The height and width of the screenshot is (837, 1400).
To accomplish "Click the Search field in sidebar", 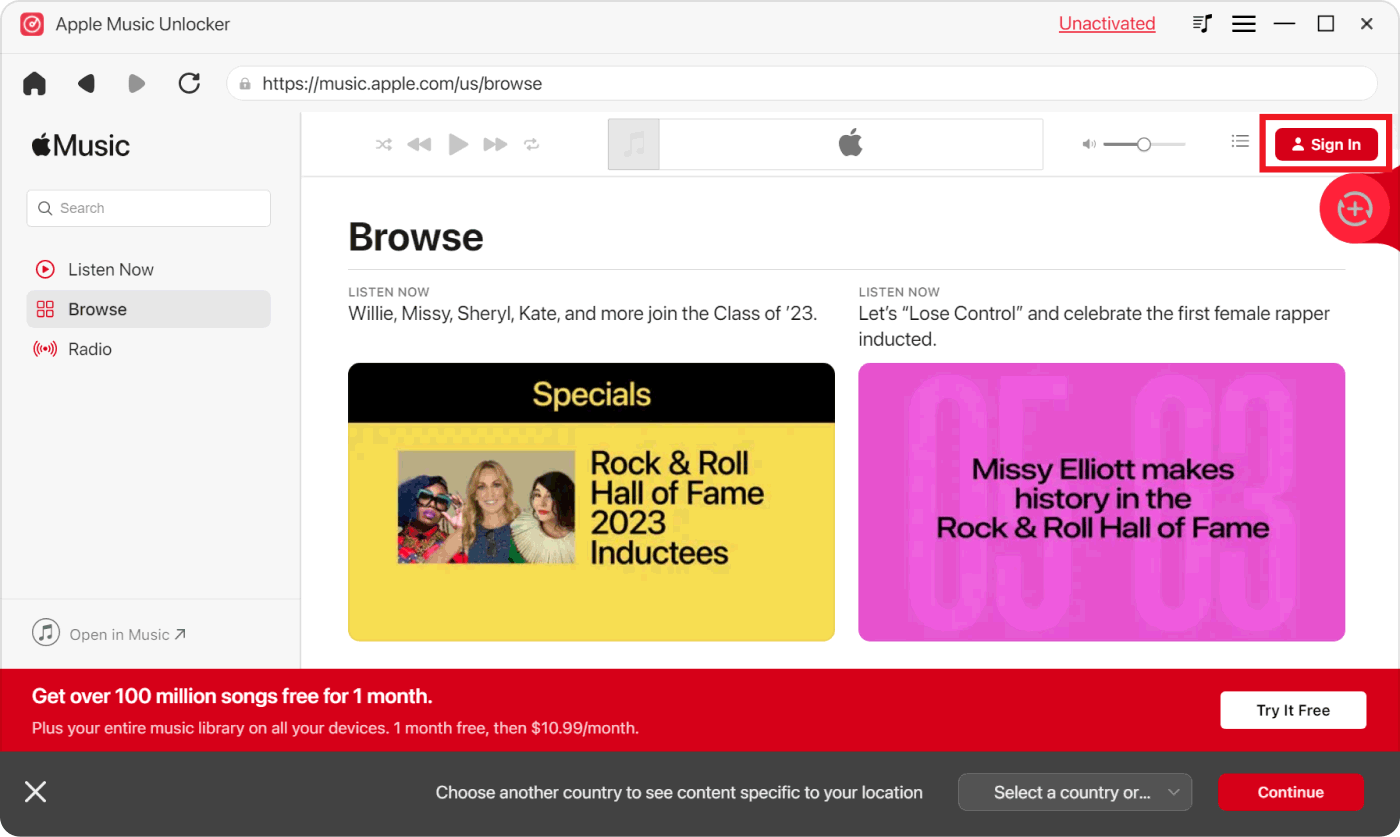I will pos(149,208).
